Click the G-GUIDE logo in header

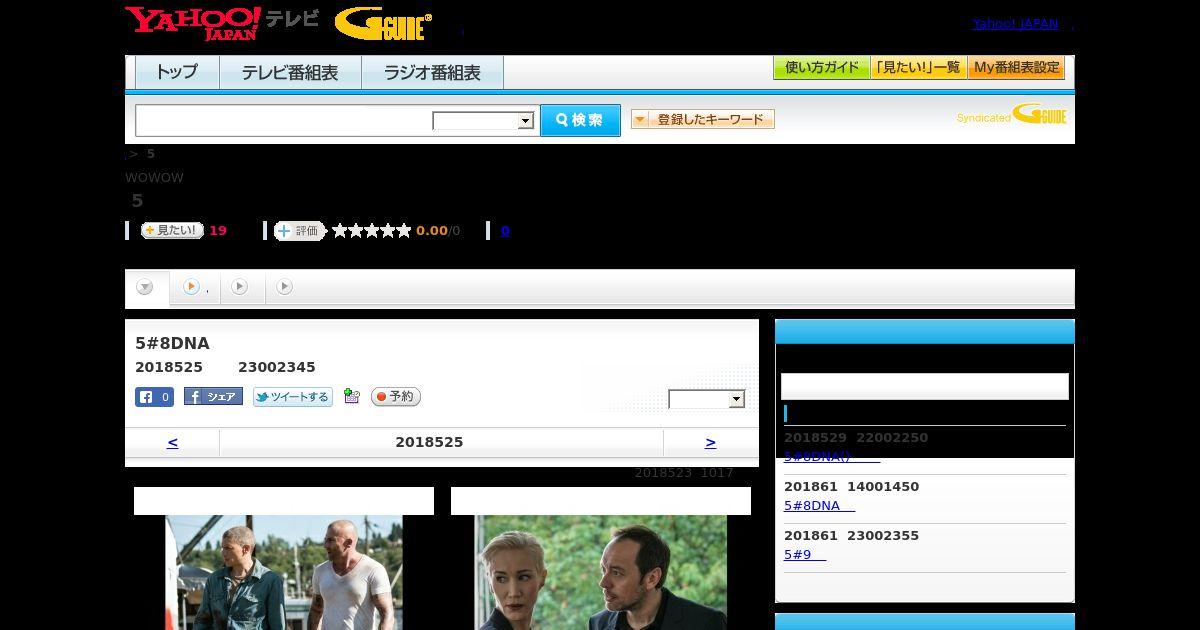(383, 24)
